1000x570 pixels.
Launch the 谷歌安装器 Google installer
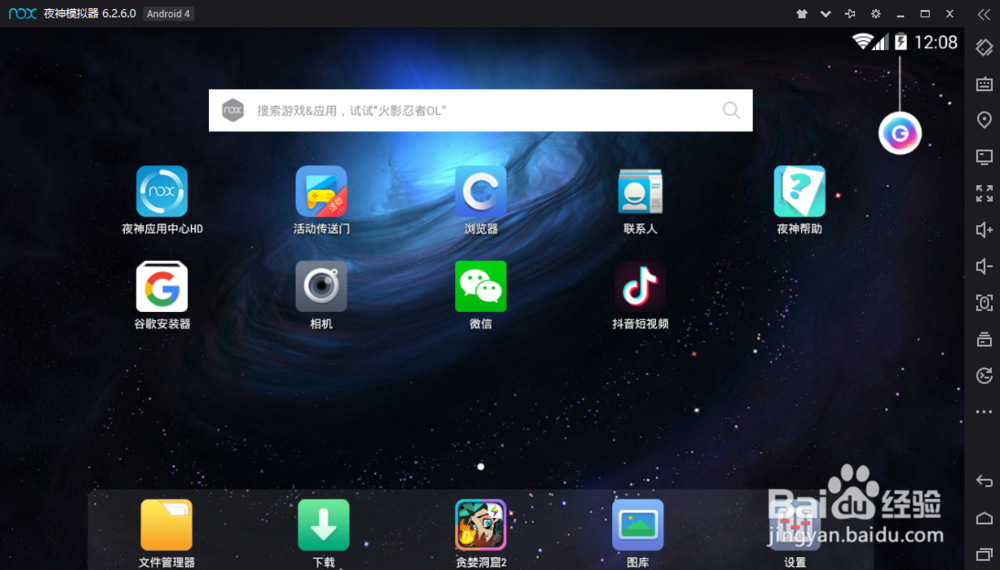tap(162, 286)
